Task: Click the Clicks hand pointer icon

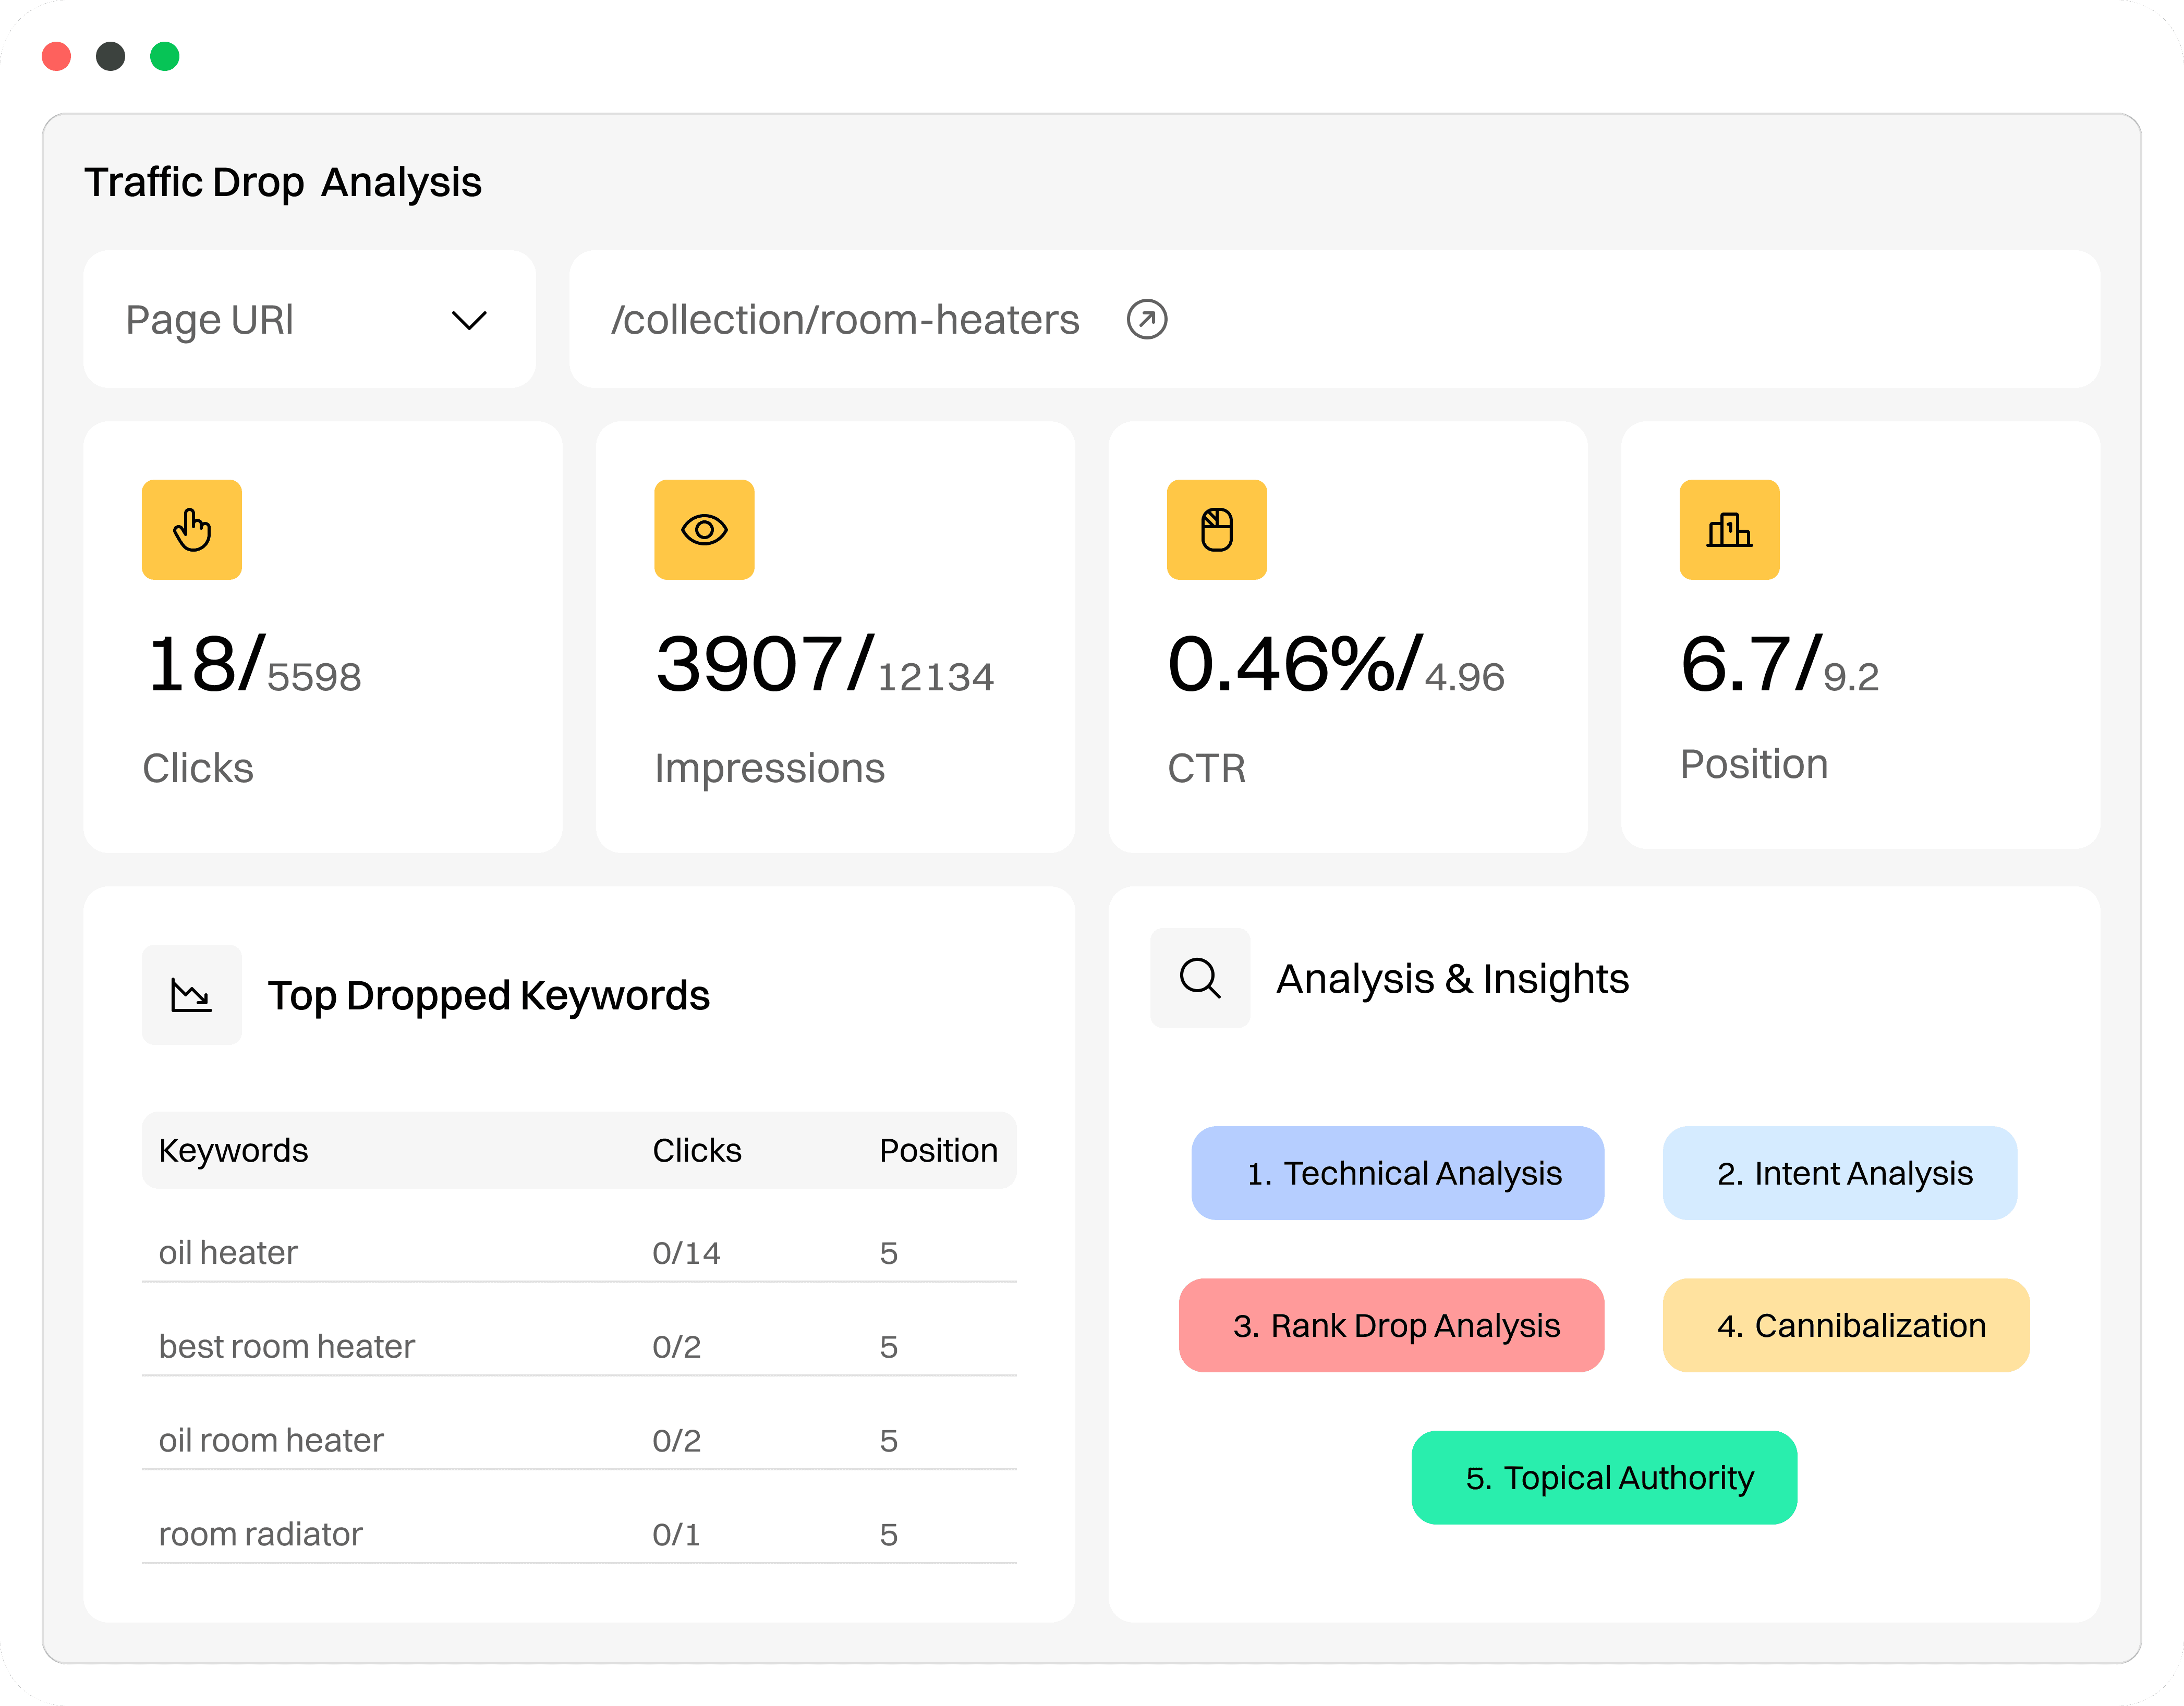Action: pos(191,529)
